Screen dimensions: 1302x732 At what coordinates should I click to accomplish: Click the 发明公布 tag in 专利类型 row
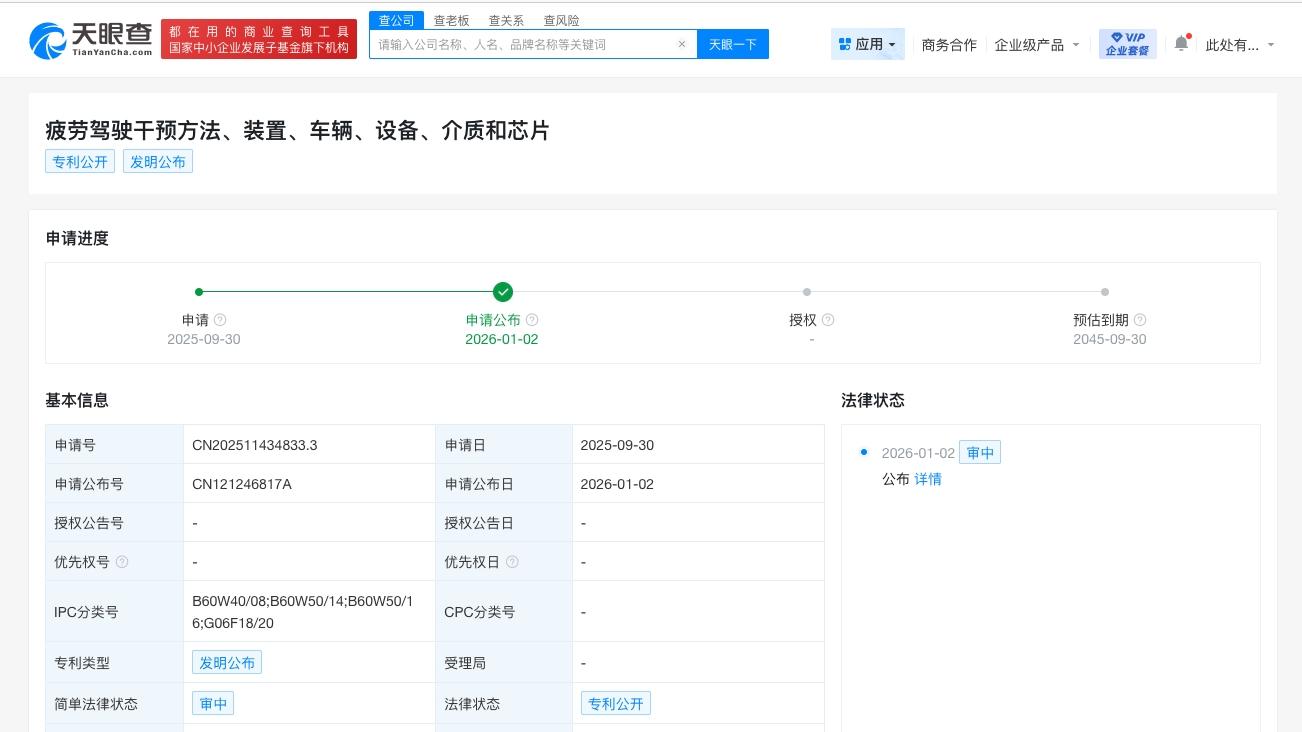pyautogui.click(x=227, y=662)
